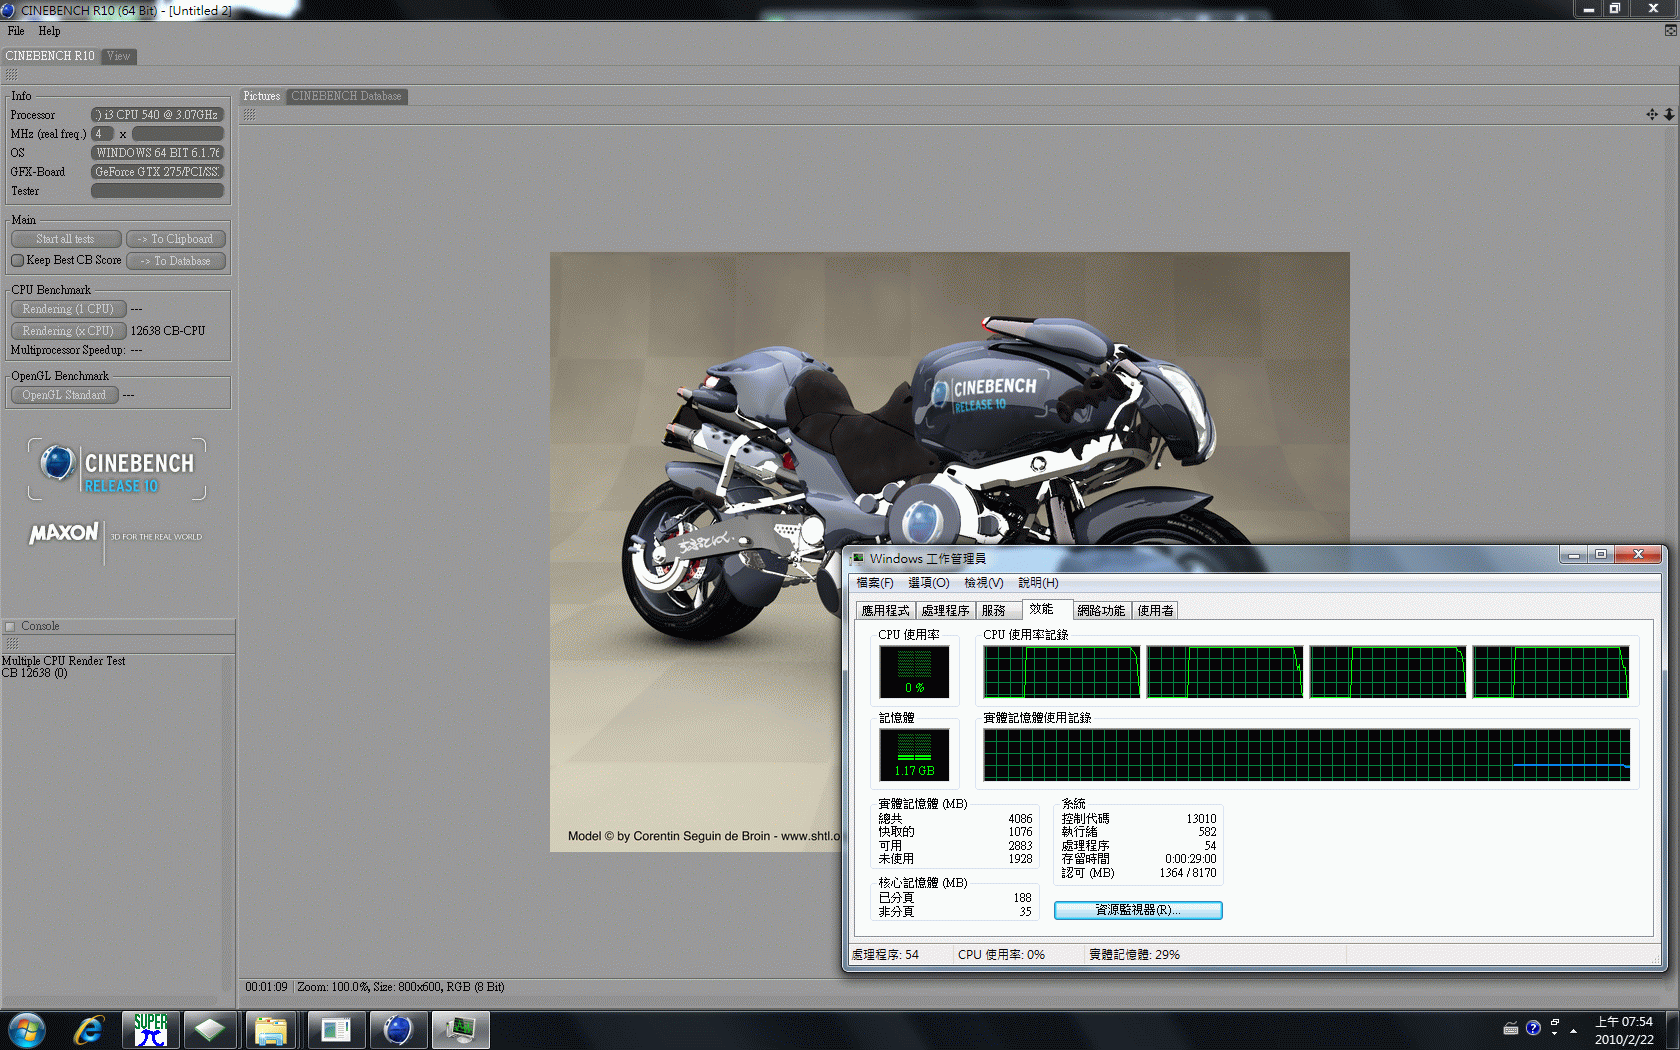Switch to the CINEBENCH R10 tab
Image resolution: width=1680 pixels, height=1050 pixels.
[50, 56]
